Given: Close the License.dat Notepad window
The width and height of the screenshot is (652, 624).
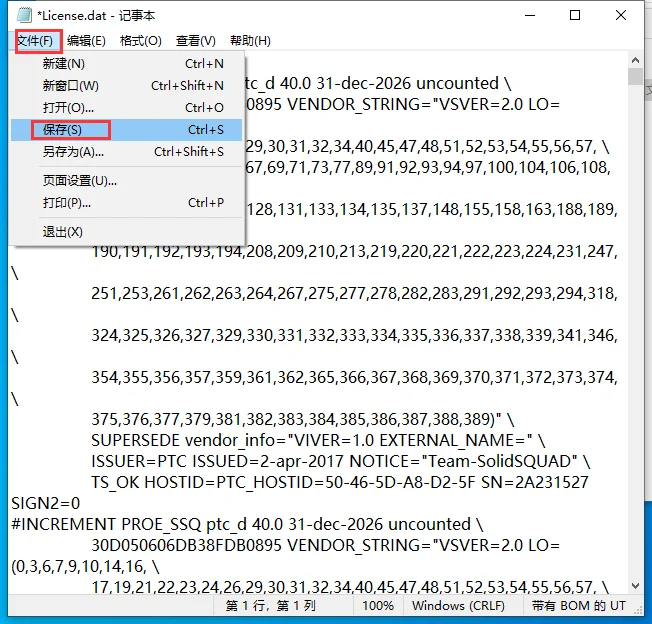Looking at the screenshot, I should coord(621,15).
